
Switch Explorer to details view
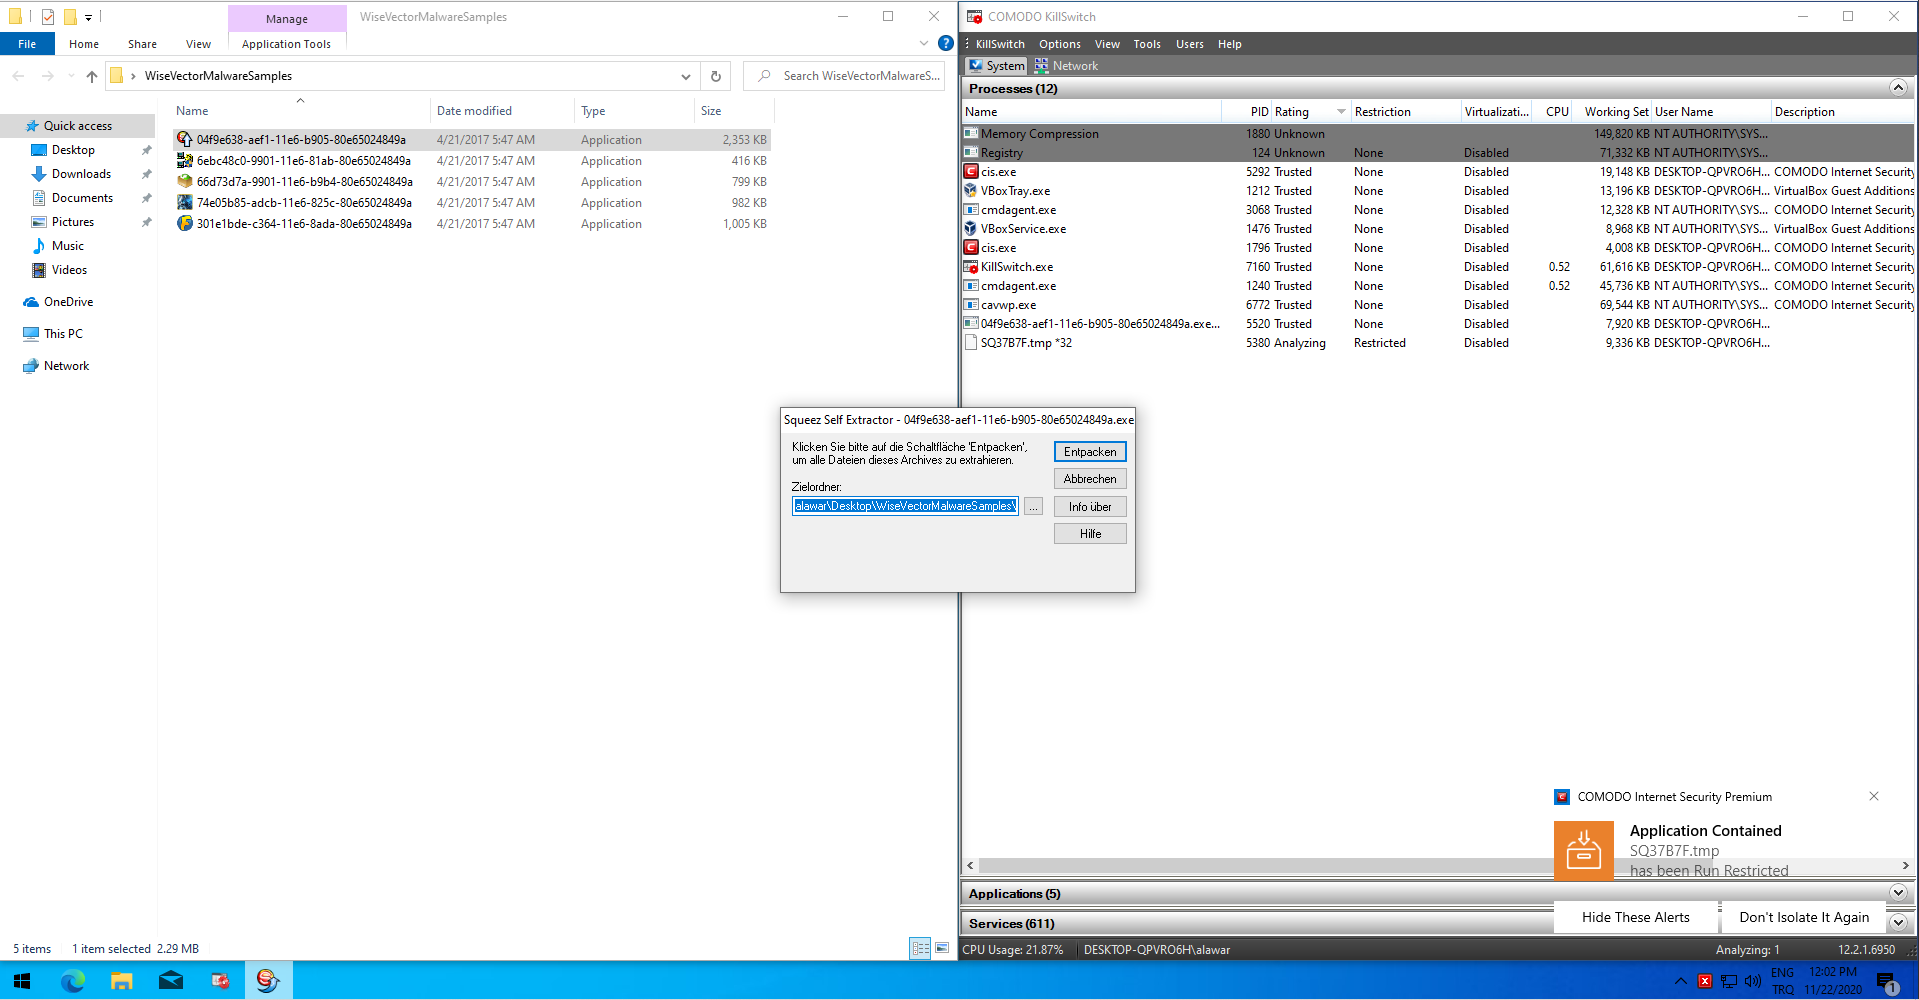tap(921, 948)
